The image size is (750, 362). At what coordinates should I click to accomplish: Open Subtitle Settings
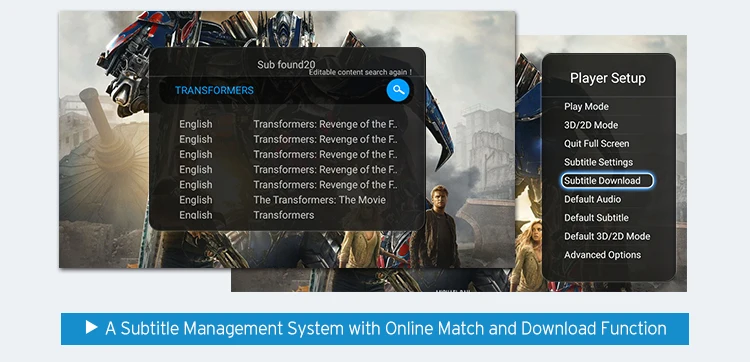(x=598, y=162)
